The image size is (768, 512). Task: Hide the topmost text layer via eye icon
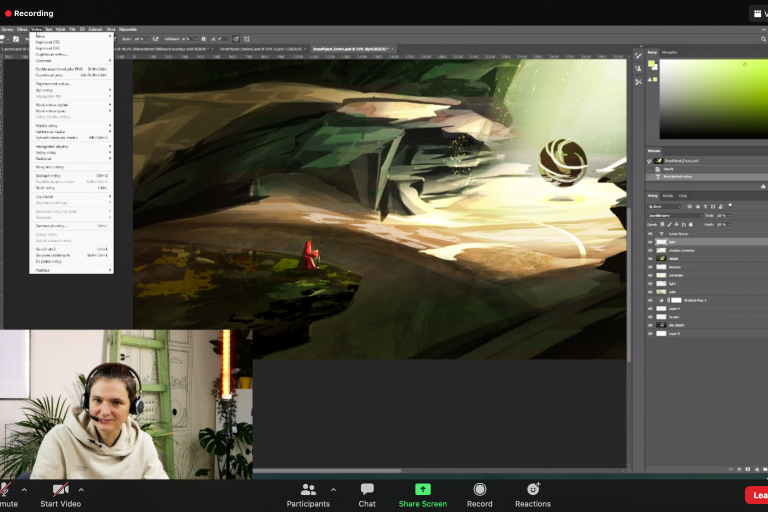(650, 233)
